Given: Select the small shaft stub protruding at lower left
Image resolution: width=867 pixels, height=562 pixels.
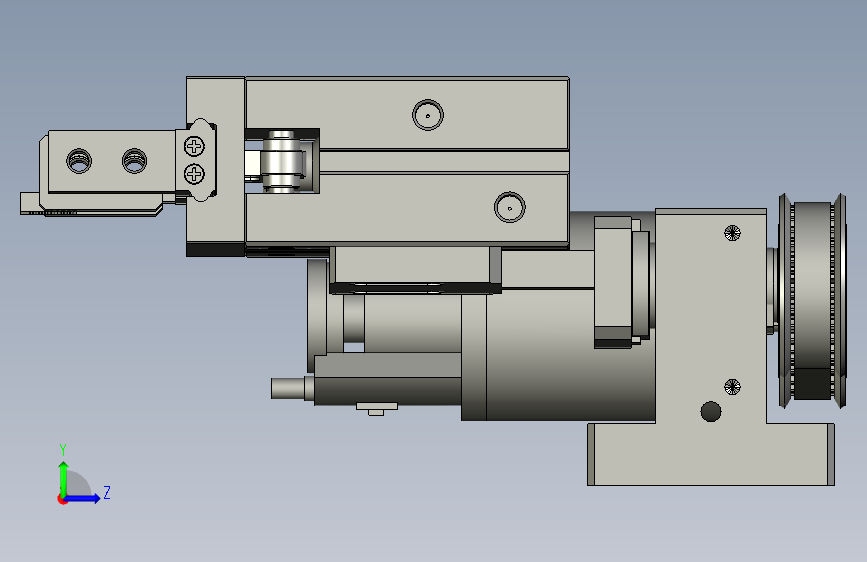Looking at the screenshot, I should [288, 388].
